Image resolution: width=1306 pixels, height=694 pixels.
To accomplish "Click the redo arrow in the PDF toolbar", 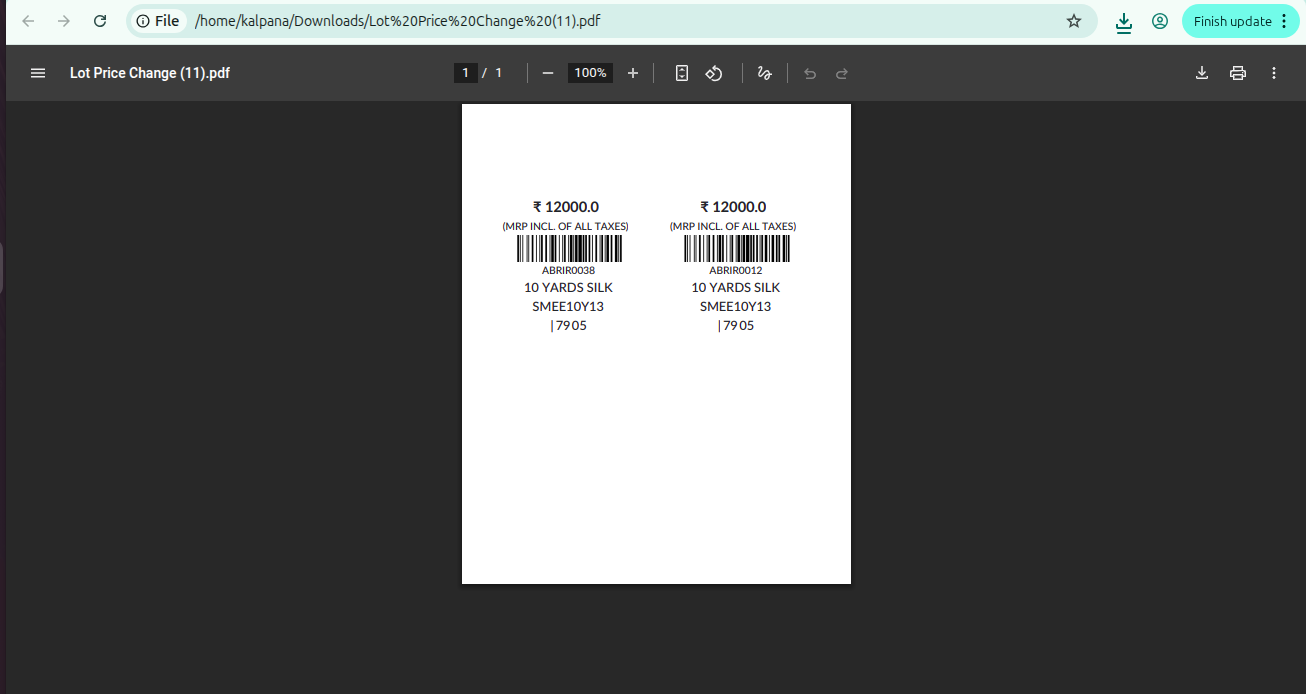I will [842, 73].
